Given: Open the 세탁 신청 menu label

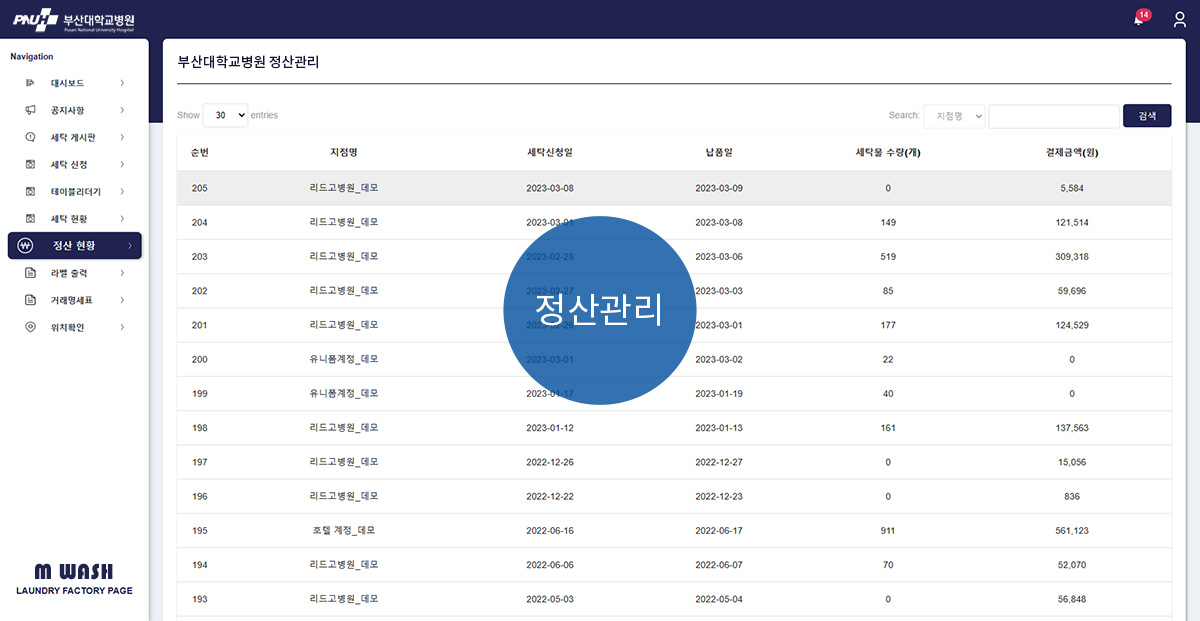Looking at the screenshot, I should (69, 164).
